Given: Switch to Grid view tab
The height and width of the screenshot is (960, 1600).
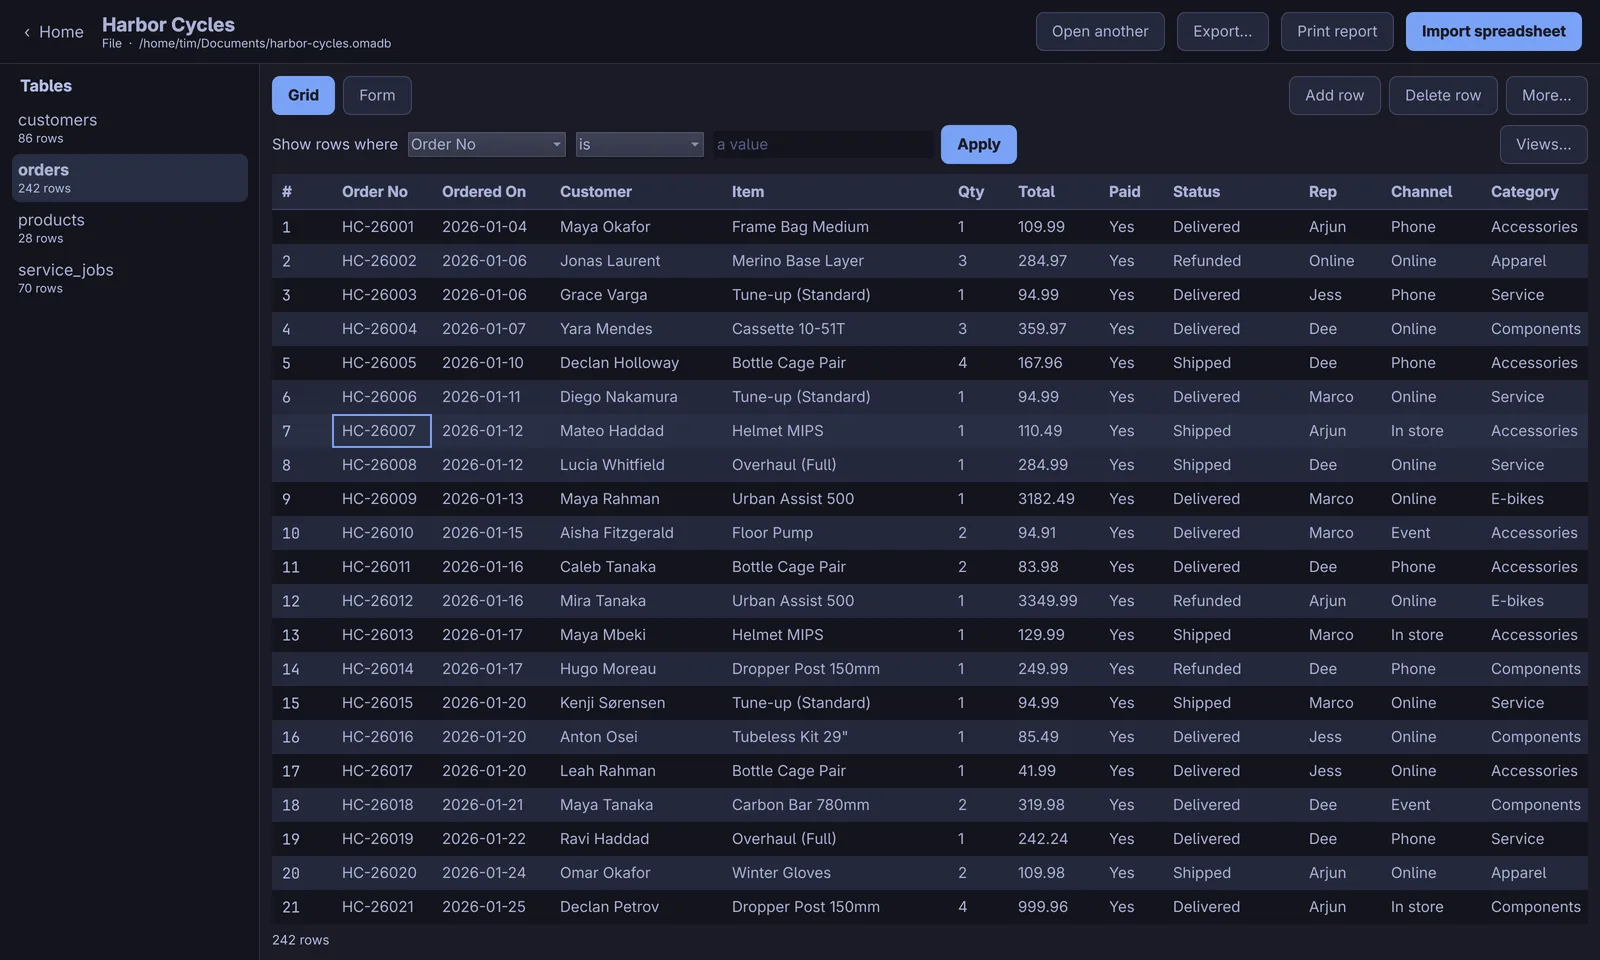Looking at the screenshot, I should 304,95.
